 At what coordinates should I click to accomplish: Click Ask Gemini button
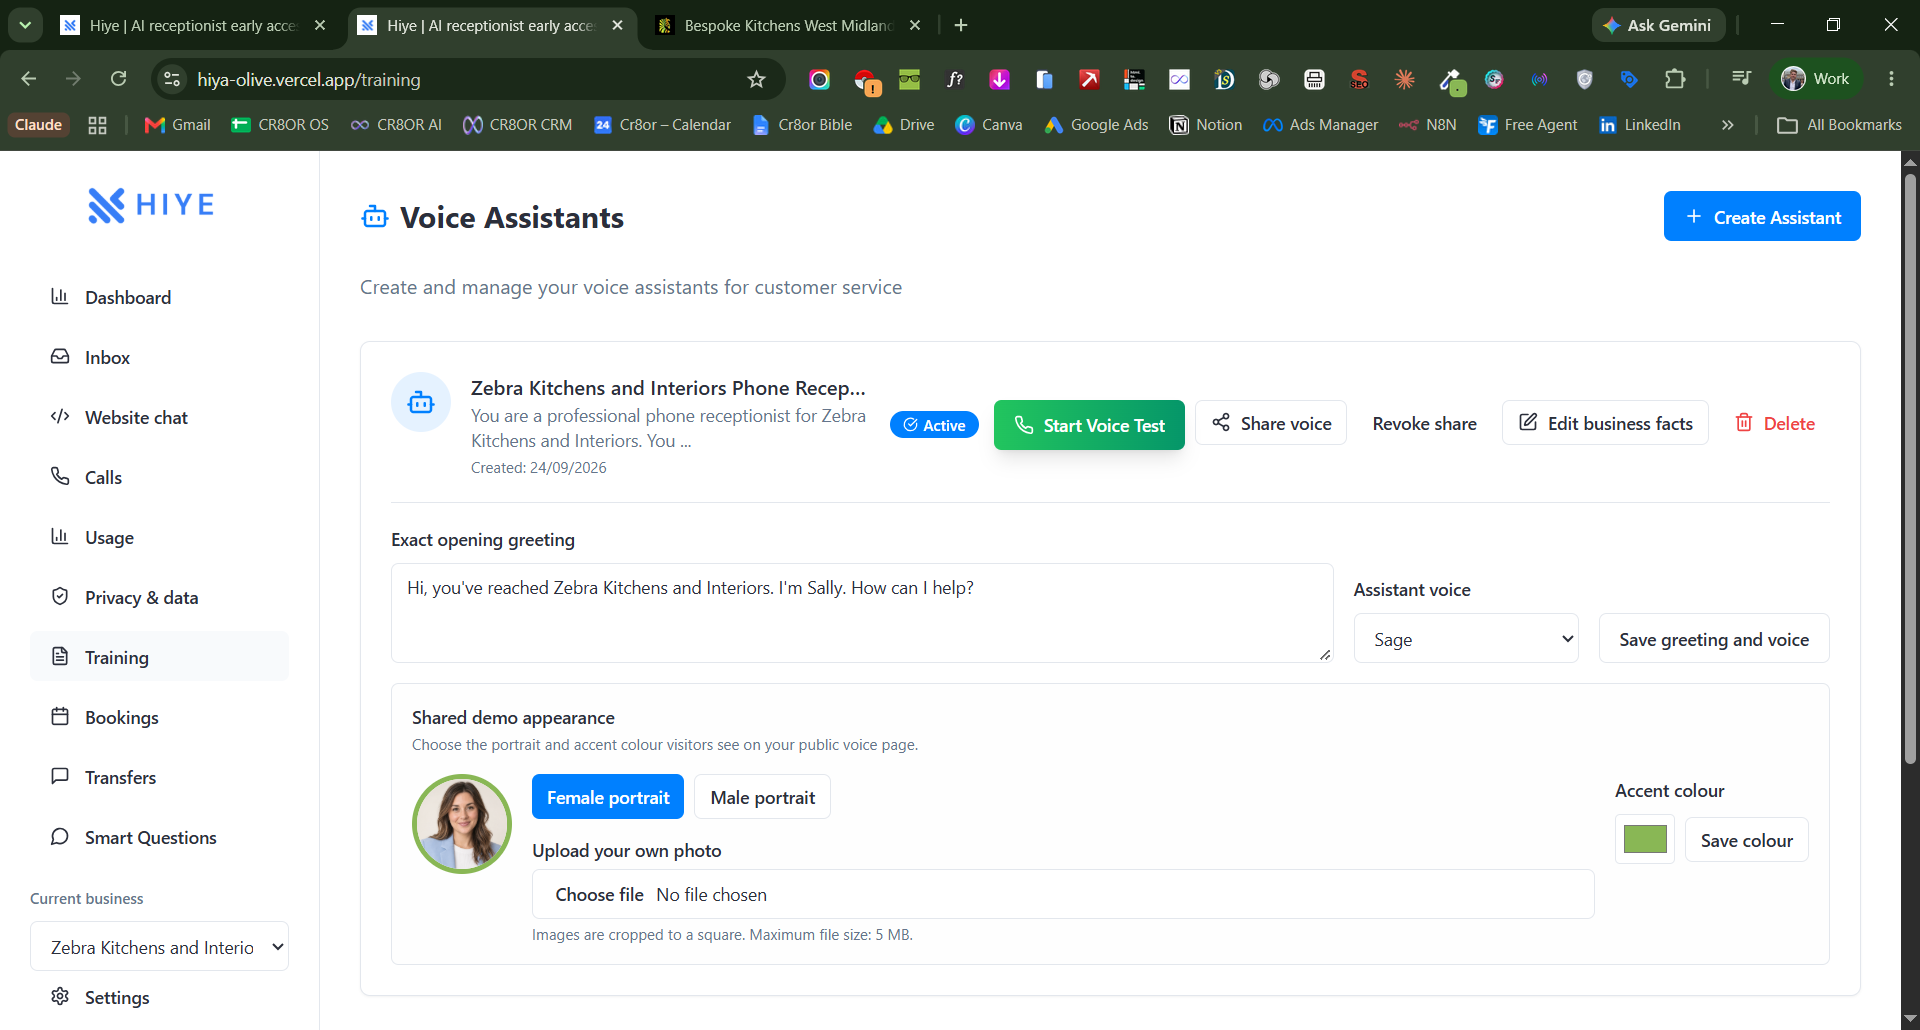click(x=1658, y=25)
